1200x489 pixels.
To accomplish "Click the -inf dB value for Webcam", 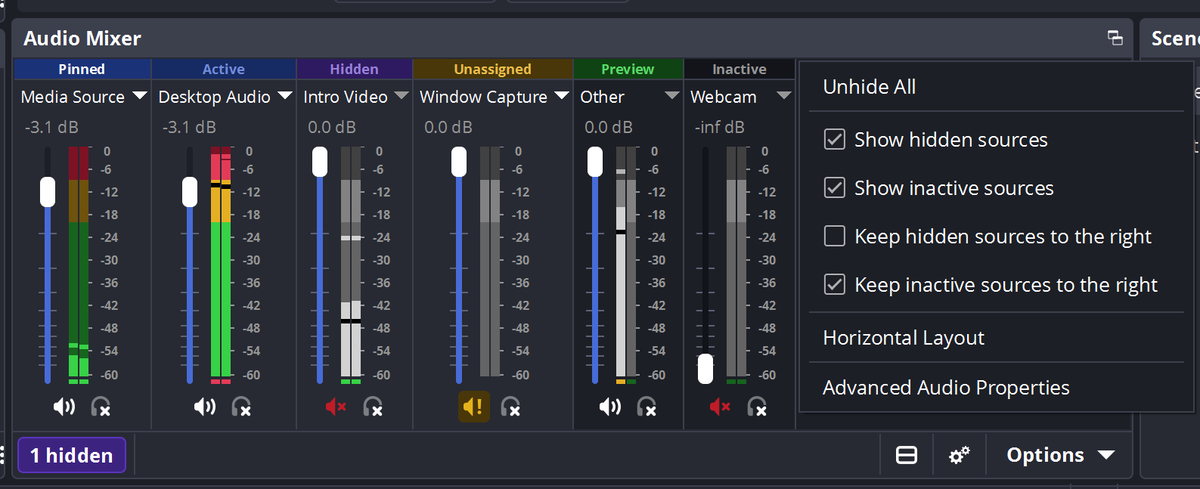I will (719, 128).
